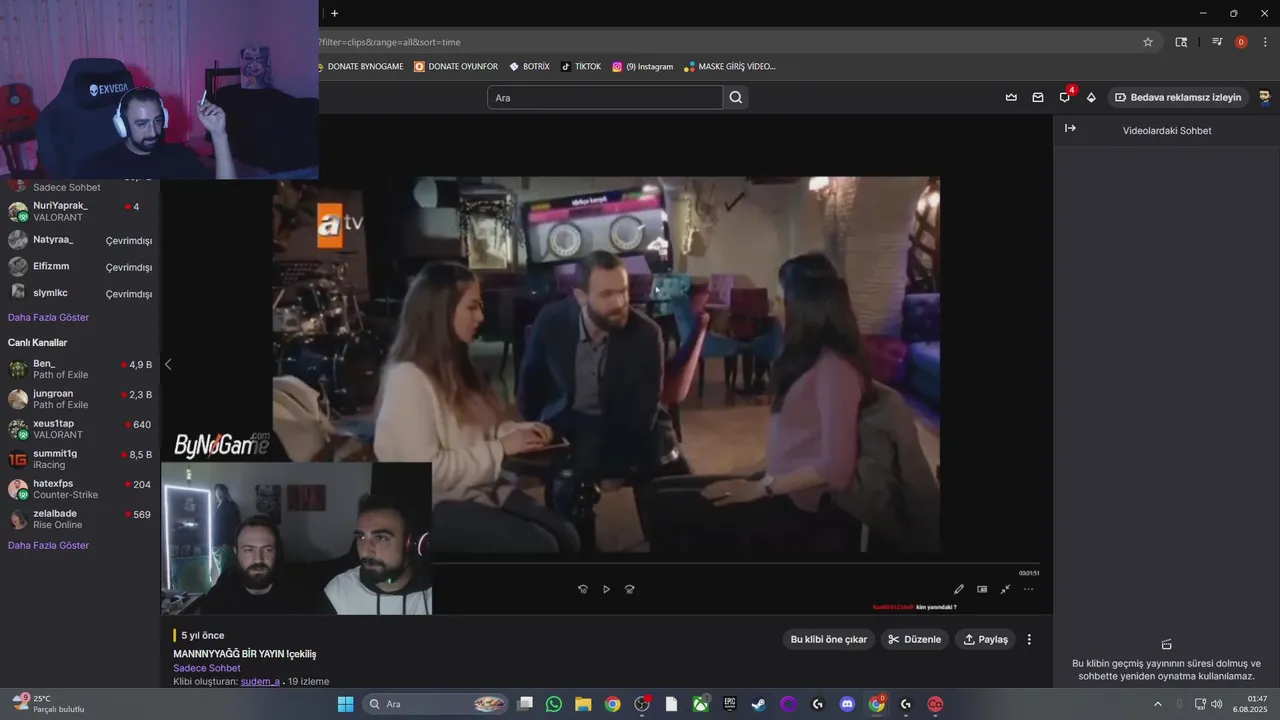
Task: Toggle theatre mode icon in player
Action: tap(982, 589)
